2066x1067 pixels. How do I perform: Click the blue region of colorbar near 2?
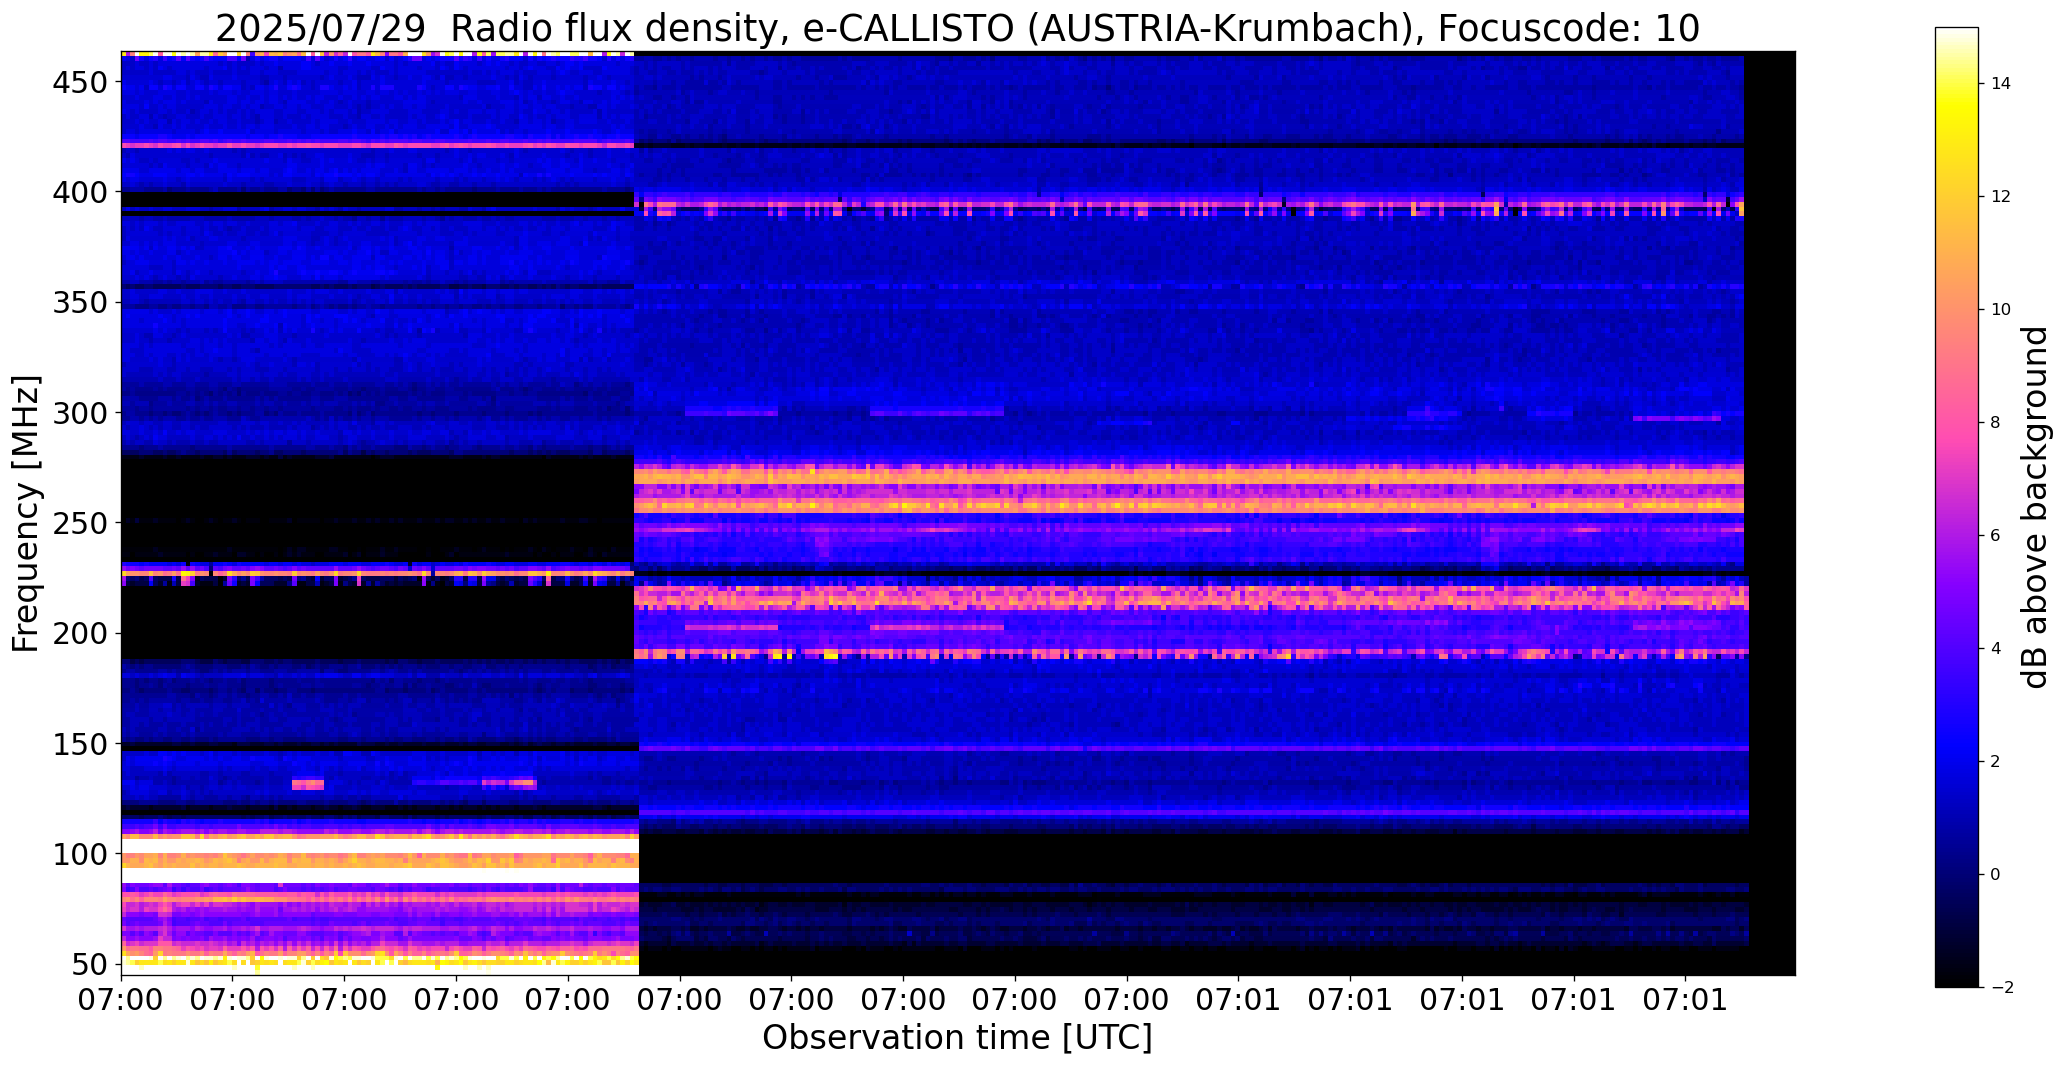coord(1957,762)
